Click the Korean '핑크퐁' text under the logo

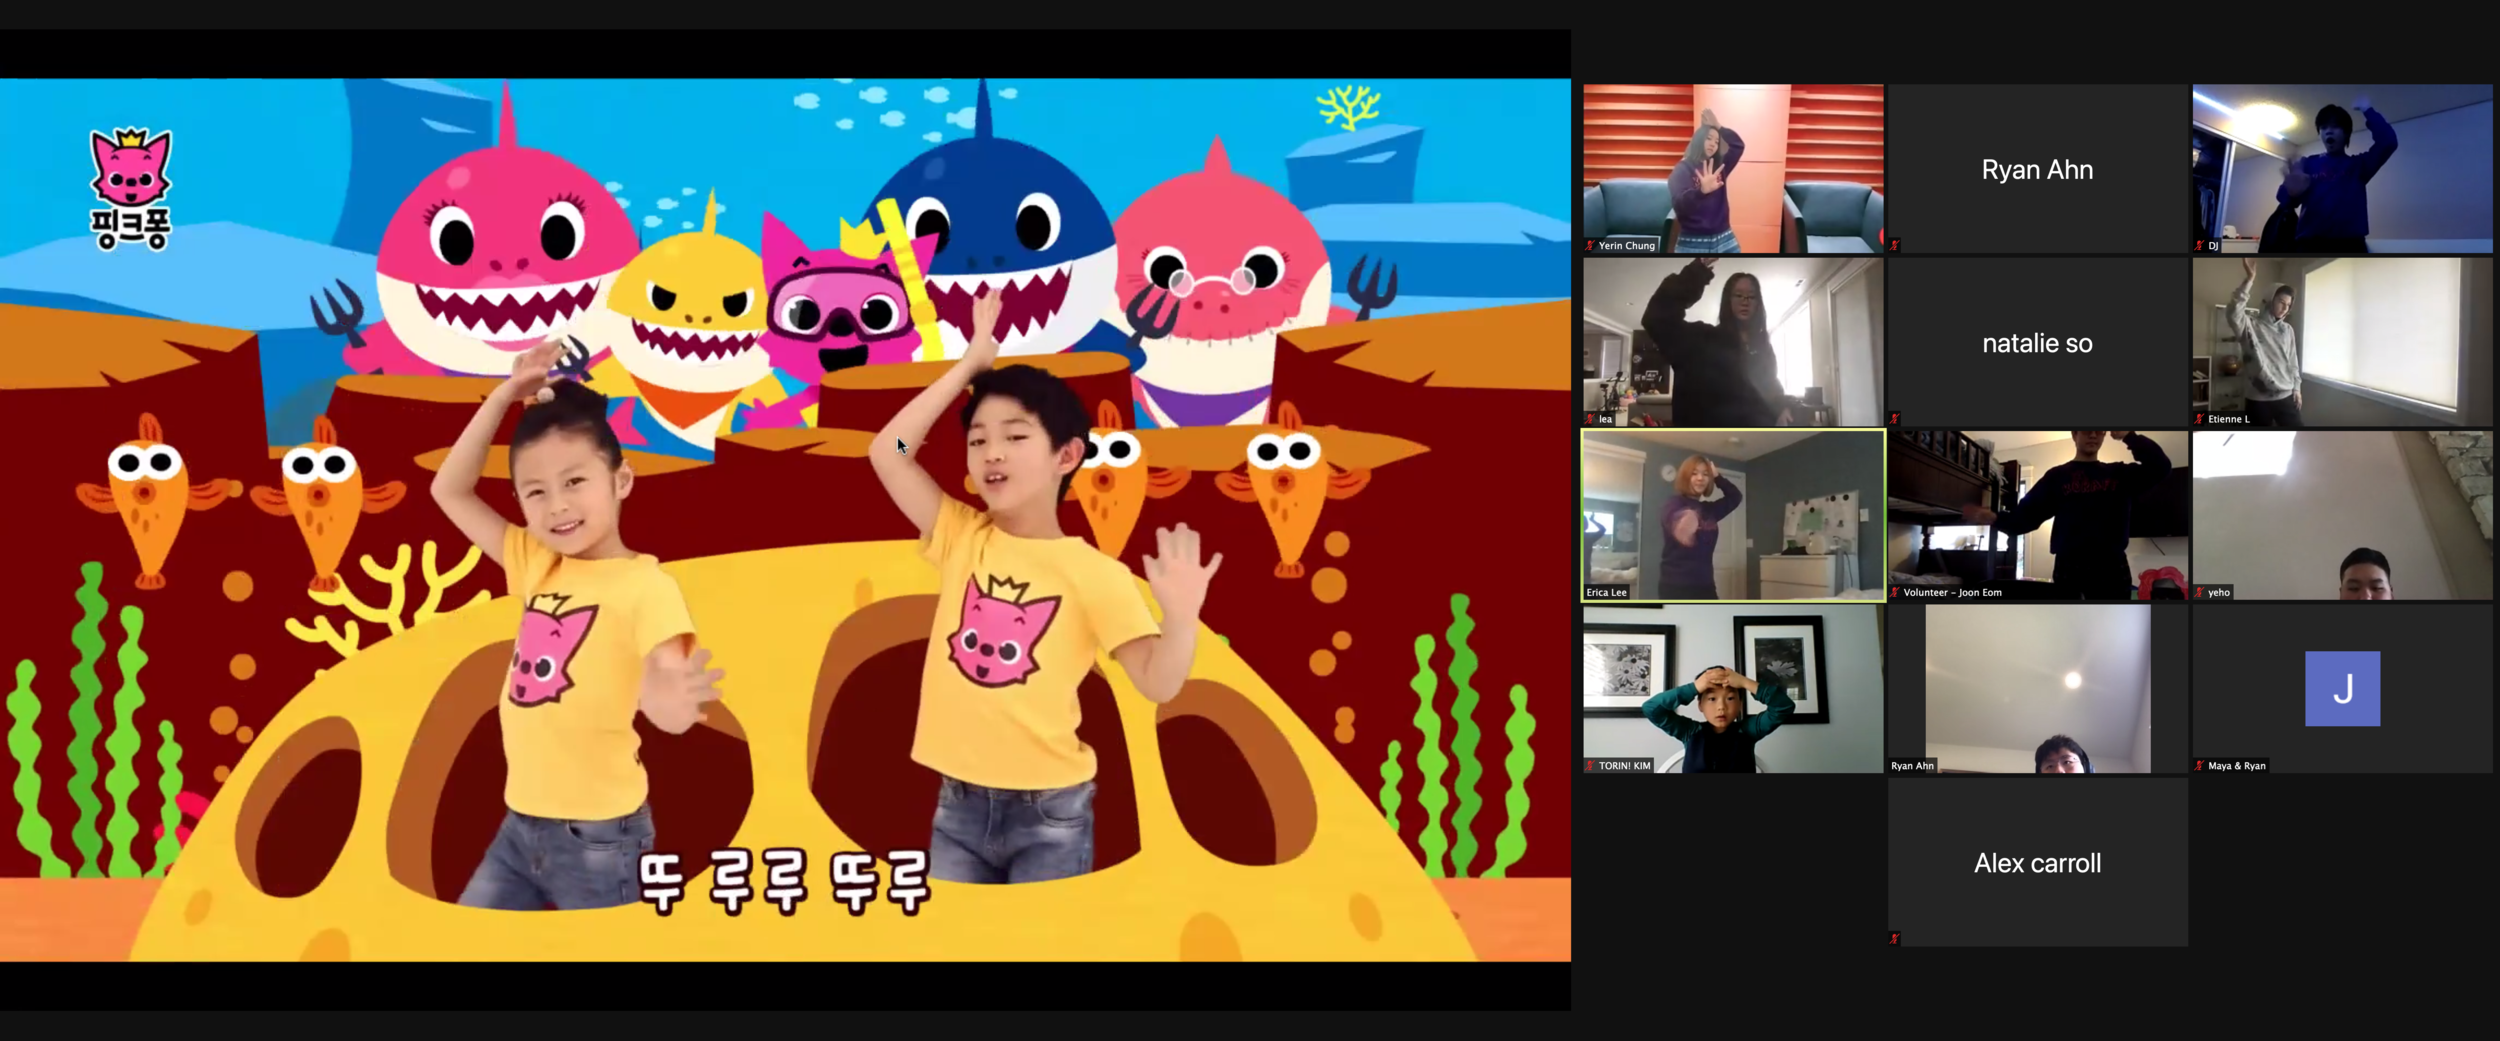coord(131,229)
